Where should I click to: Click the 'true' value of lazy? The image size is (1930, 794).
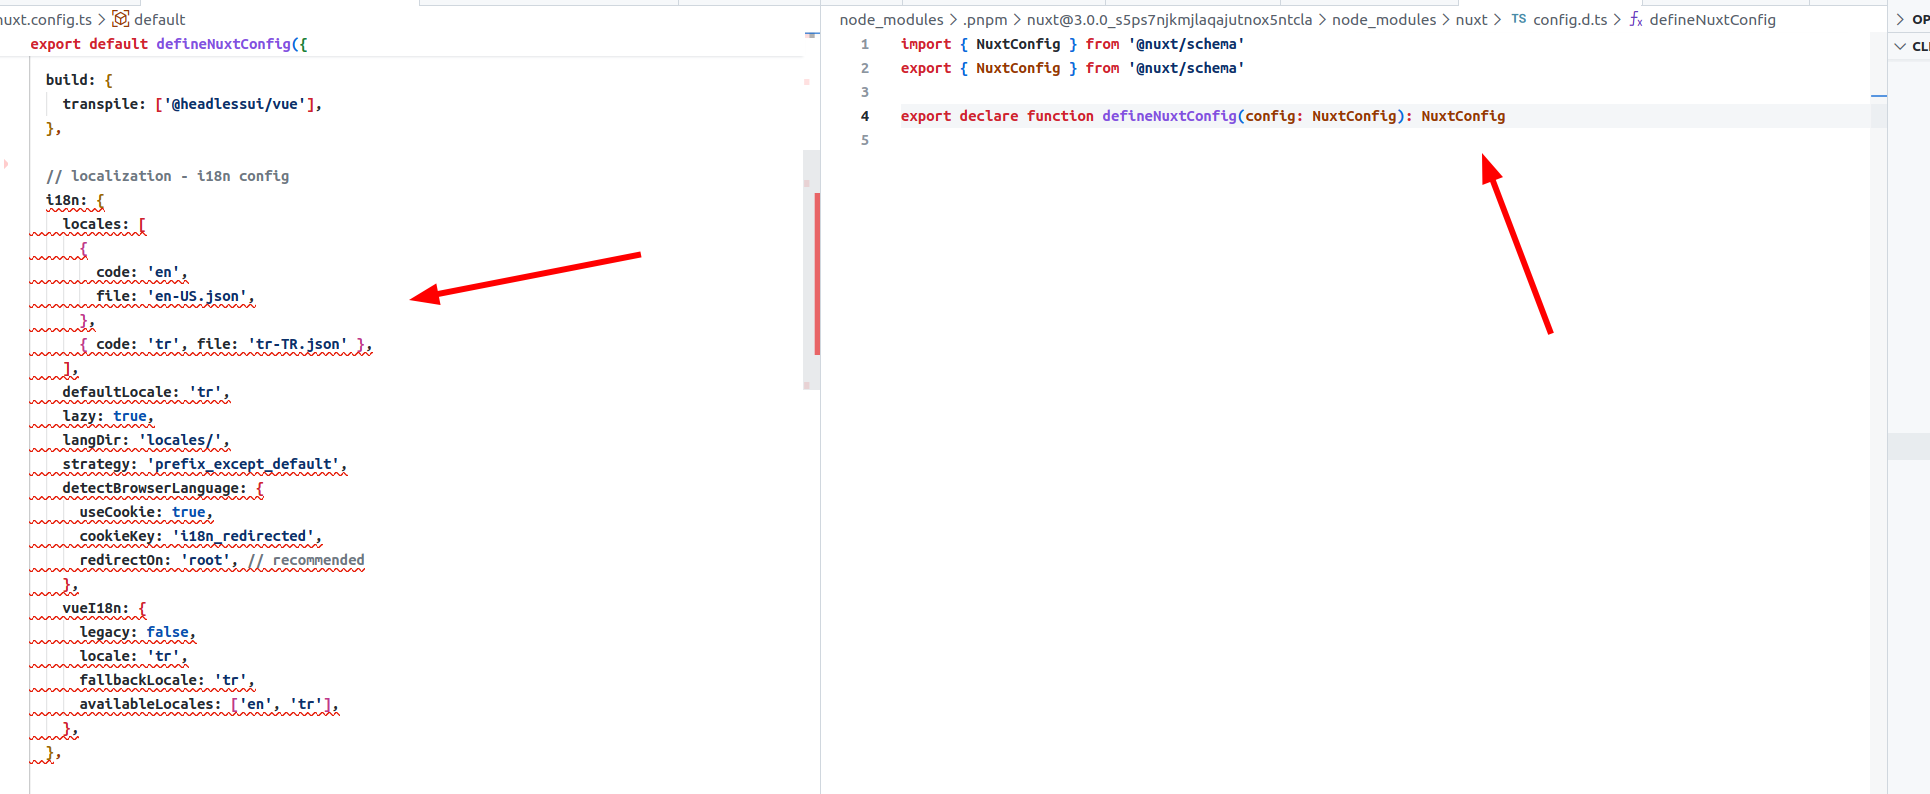[130, 416]
